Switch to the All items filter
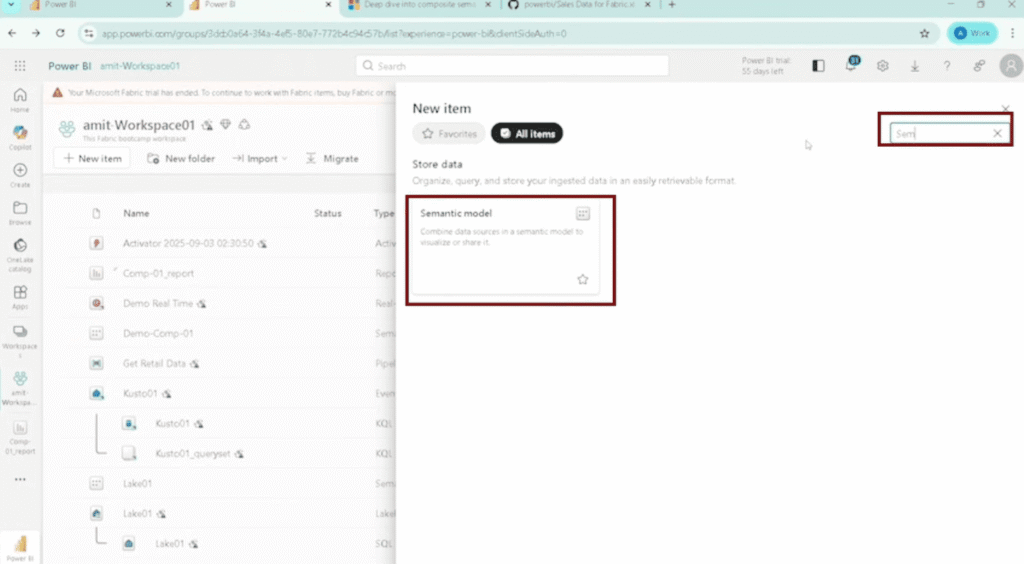Image resolution: width=1024 pixels, height=564 pixels. [527, 134]
